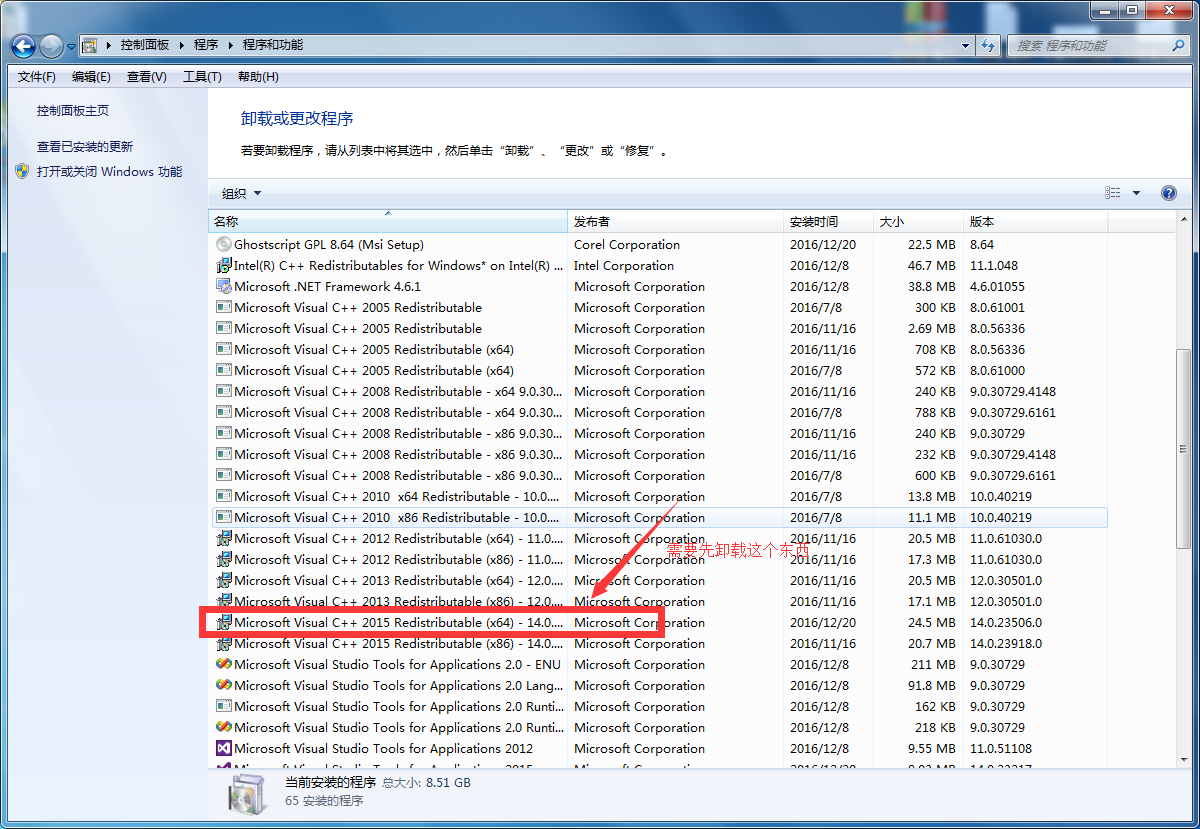Click the view mode icon in the toolbar
1200x829 pixels.
point(1113,193)
